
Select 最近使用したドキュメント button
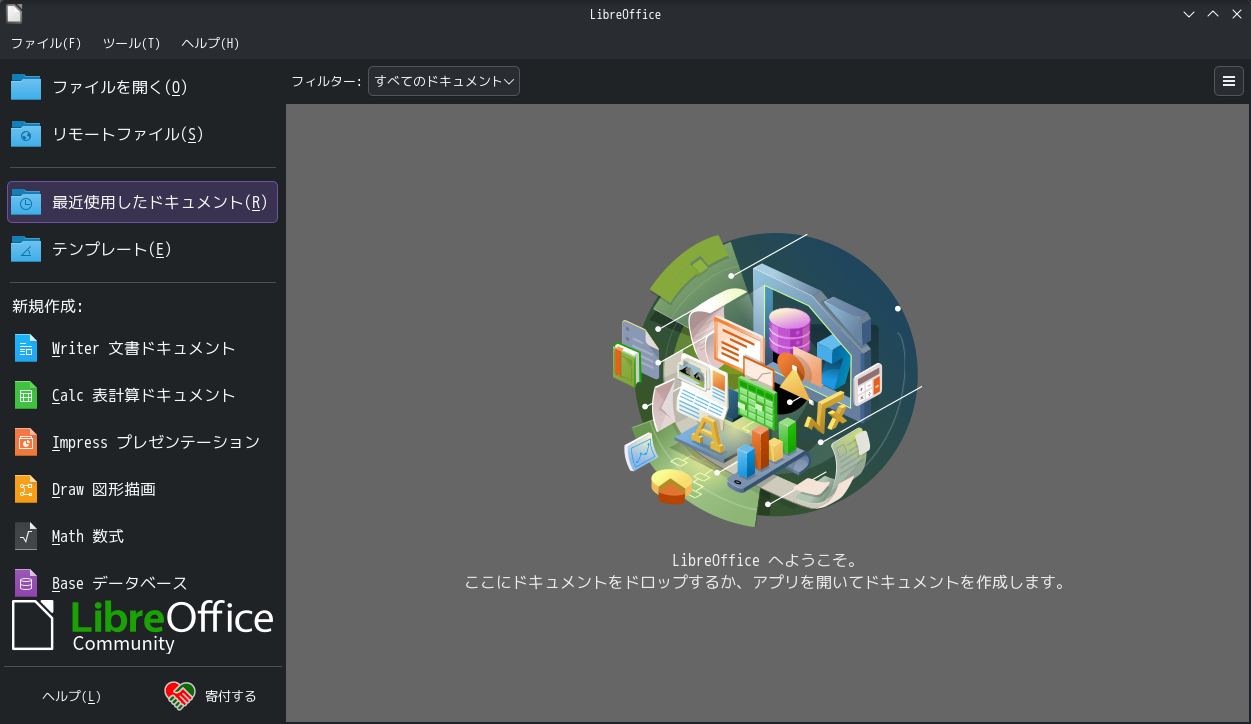coord(142,202)
